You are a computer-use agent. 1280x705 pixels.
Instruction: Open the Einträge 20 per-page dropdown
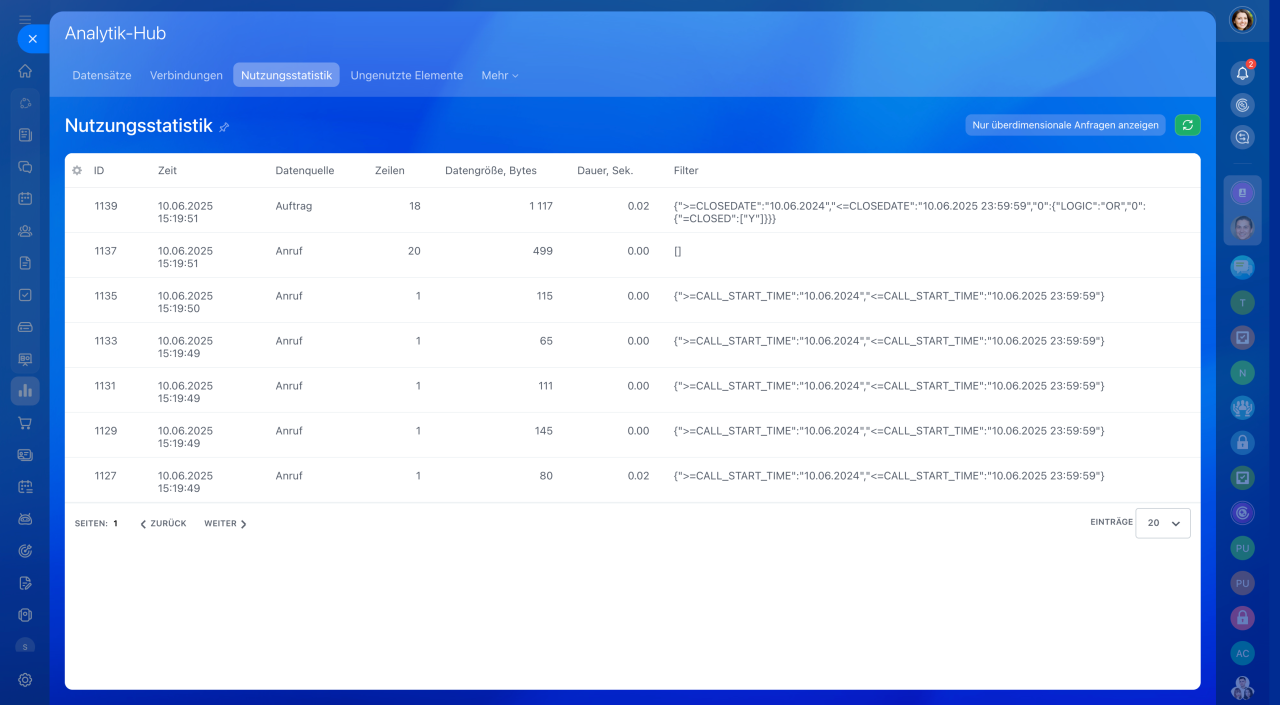click(1163, 523)
